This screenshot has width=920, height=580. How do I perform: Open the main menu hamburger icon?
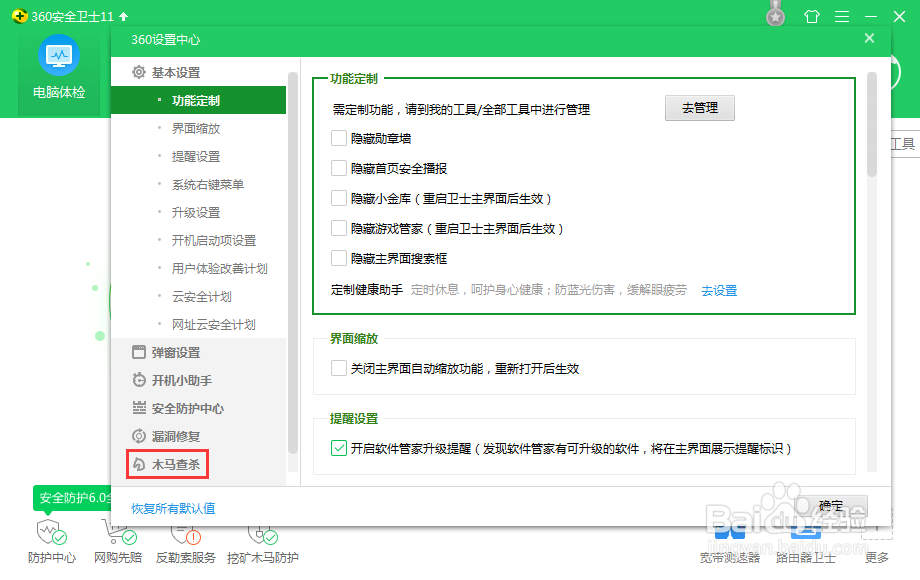[842, 16]
